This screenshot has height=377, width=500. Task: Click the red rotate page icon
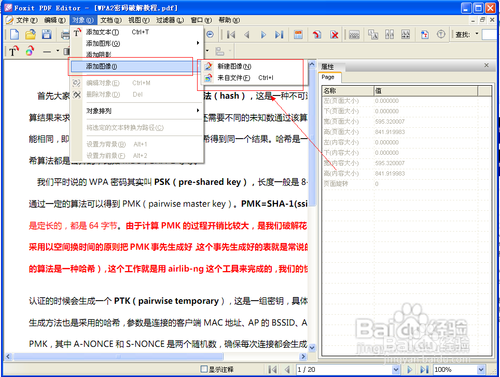click(x=317, y=34)
